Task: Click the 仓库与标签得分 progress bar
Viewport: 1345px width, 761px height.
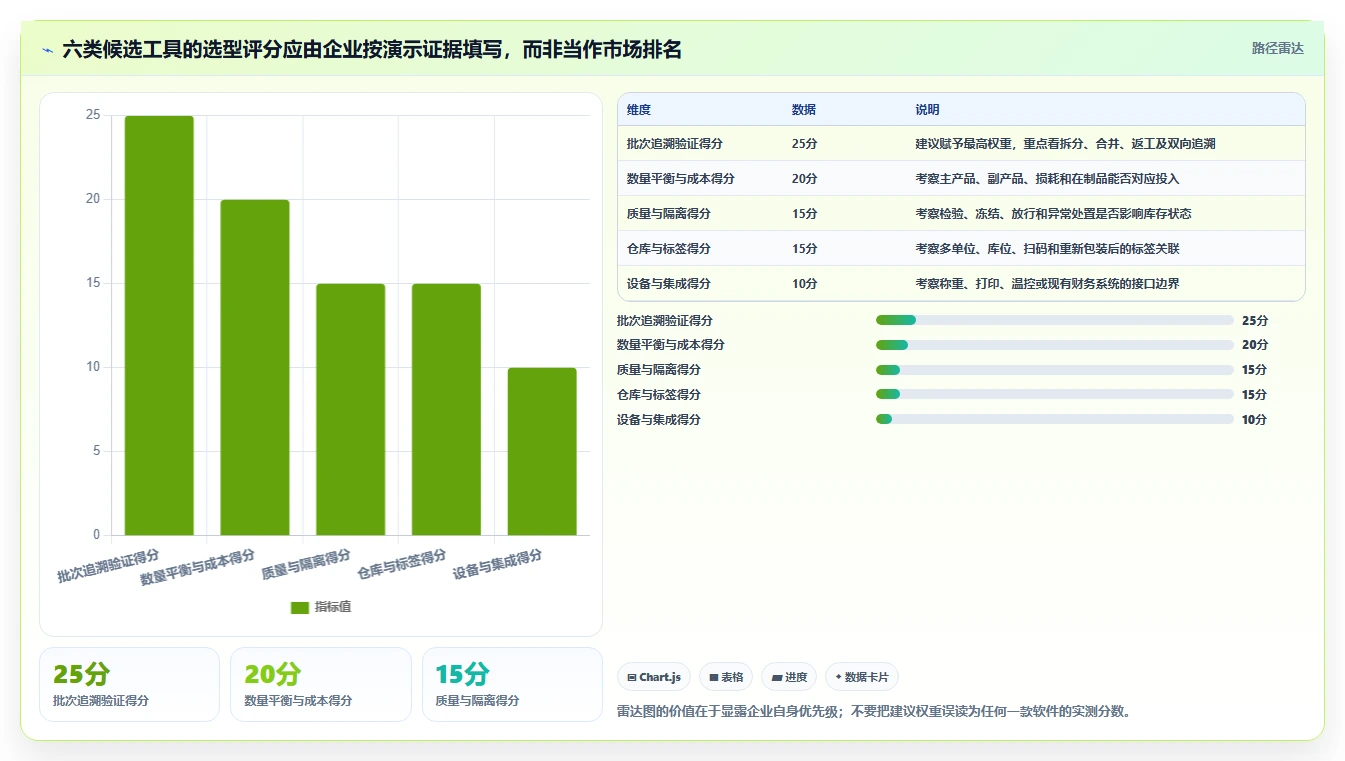Action: [1054, 395]
